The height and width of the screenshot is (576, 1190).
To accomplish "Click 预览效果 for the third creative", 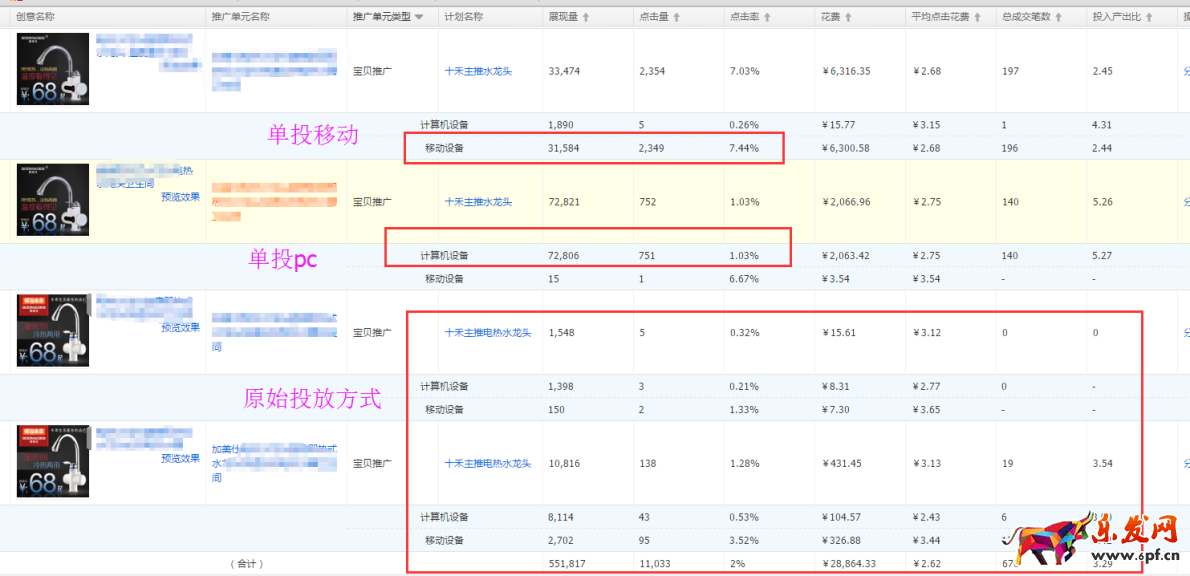I will click(x=180, y=327).
